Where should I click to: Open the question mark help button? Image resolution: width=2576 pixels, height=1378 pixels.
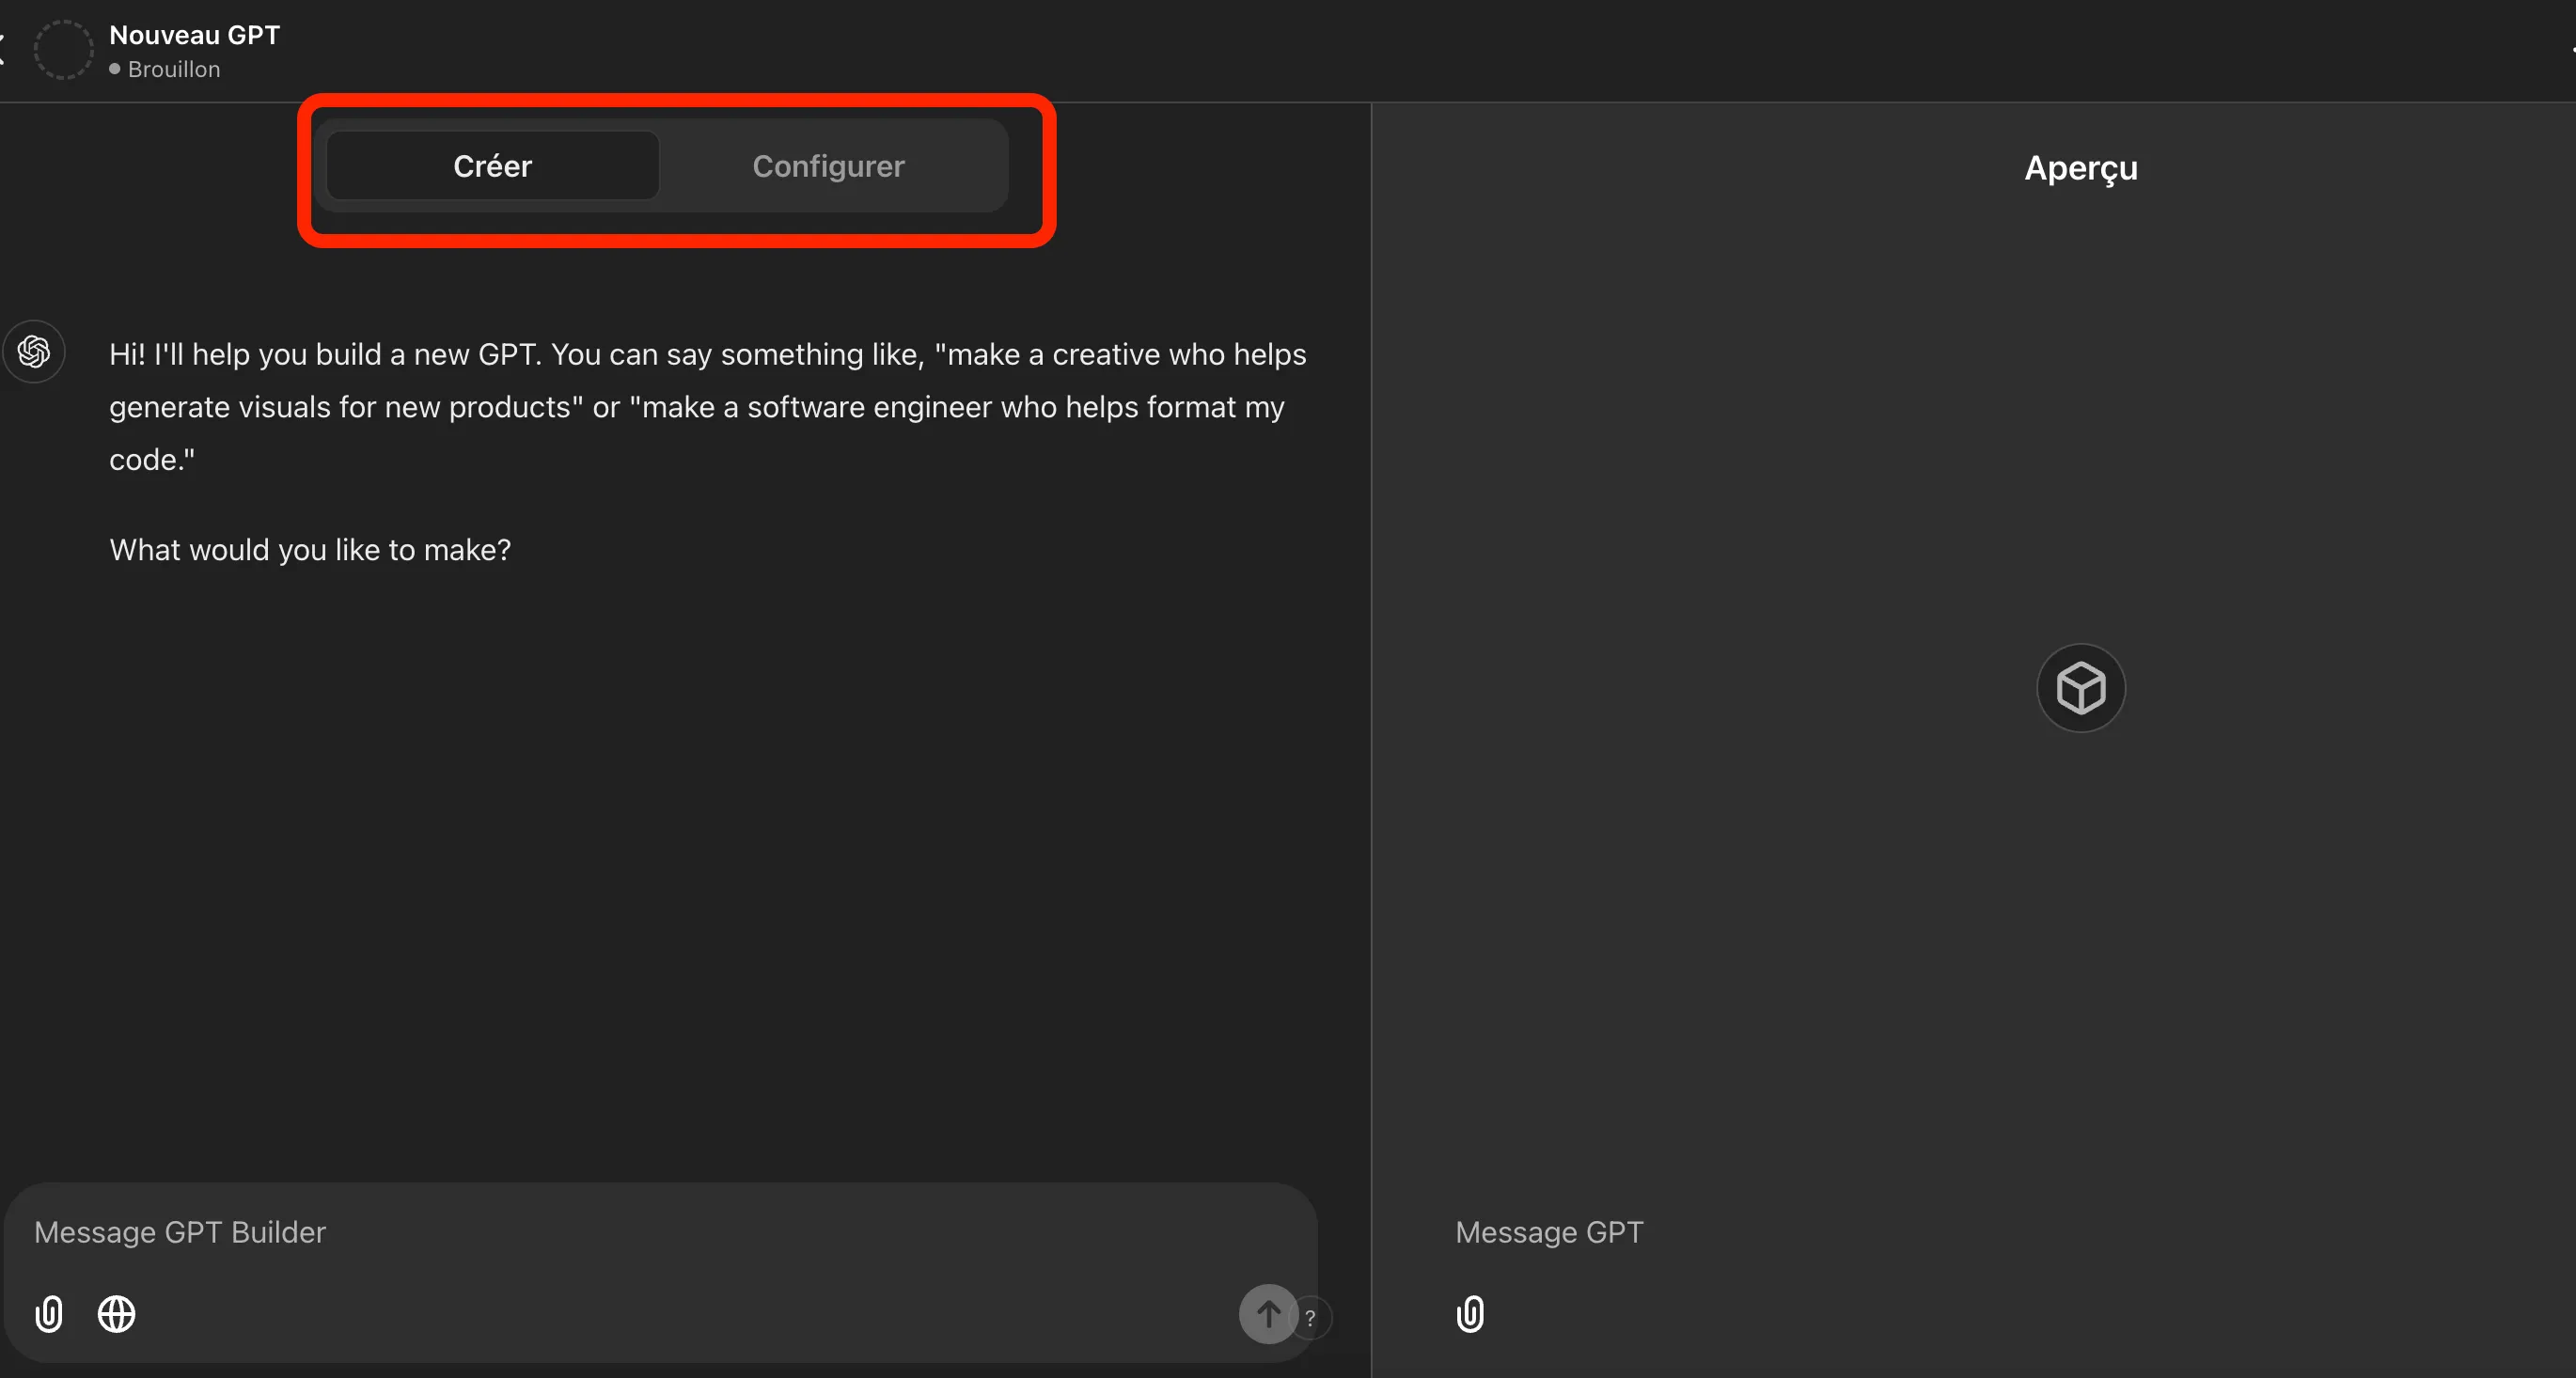(1311, 1318)
